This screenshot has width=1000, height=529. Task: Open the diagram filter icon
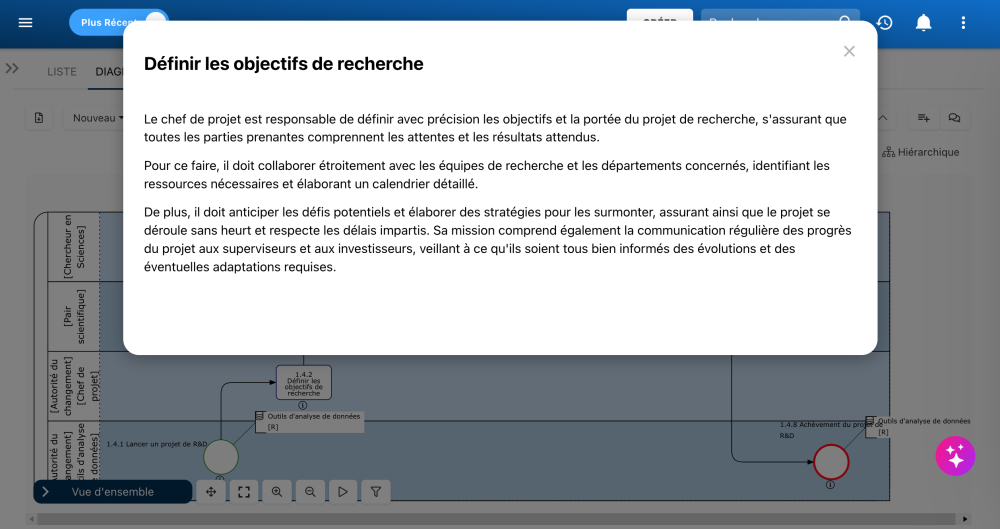376,492
